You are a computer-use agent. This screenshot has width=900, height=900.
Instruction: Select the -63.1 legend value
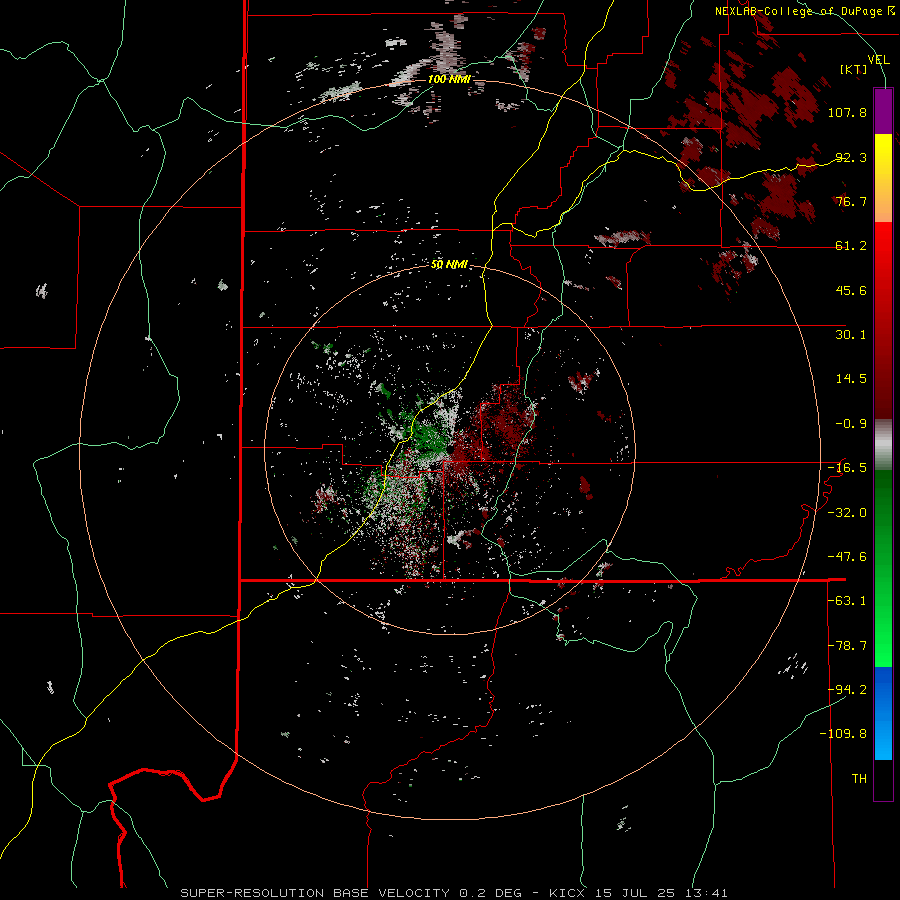point(847,601)
